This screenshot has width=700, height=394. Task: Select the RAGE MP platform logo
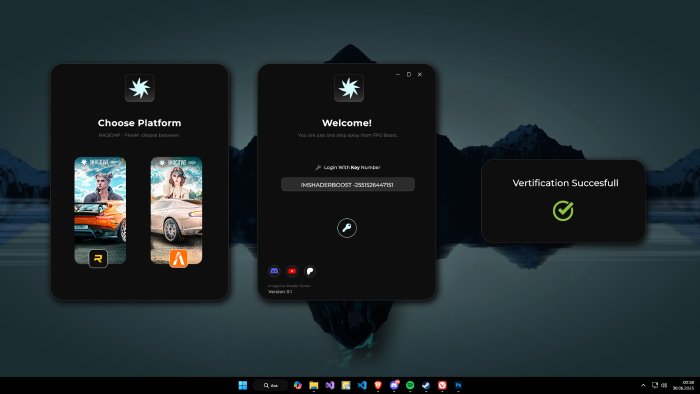98,258
